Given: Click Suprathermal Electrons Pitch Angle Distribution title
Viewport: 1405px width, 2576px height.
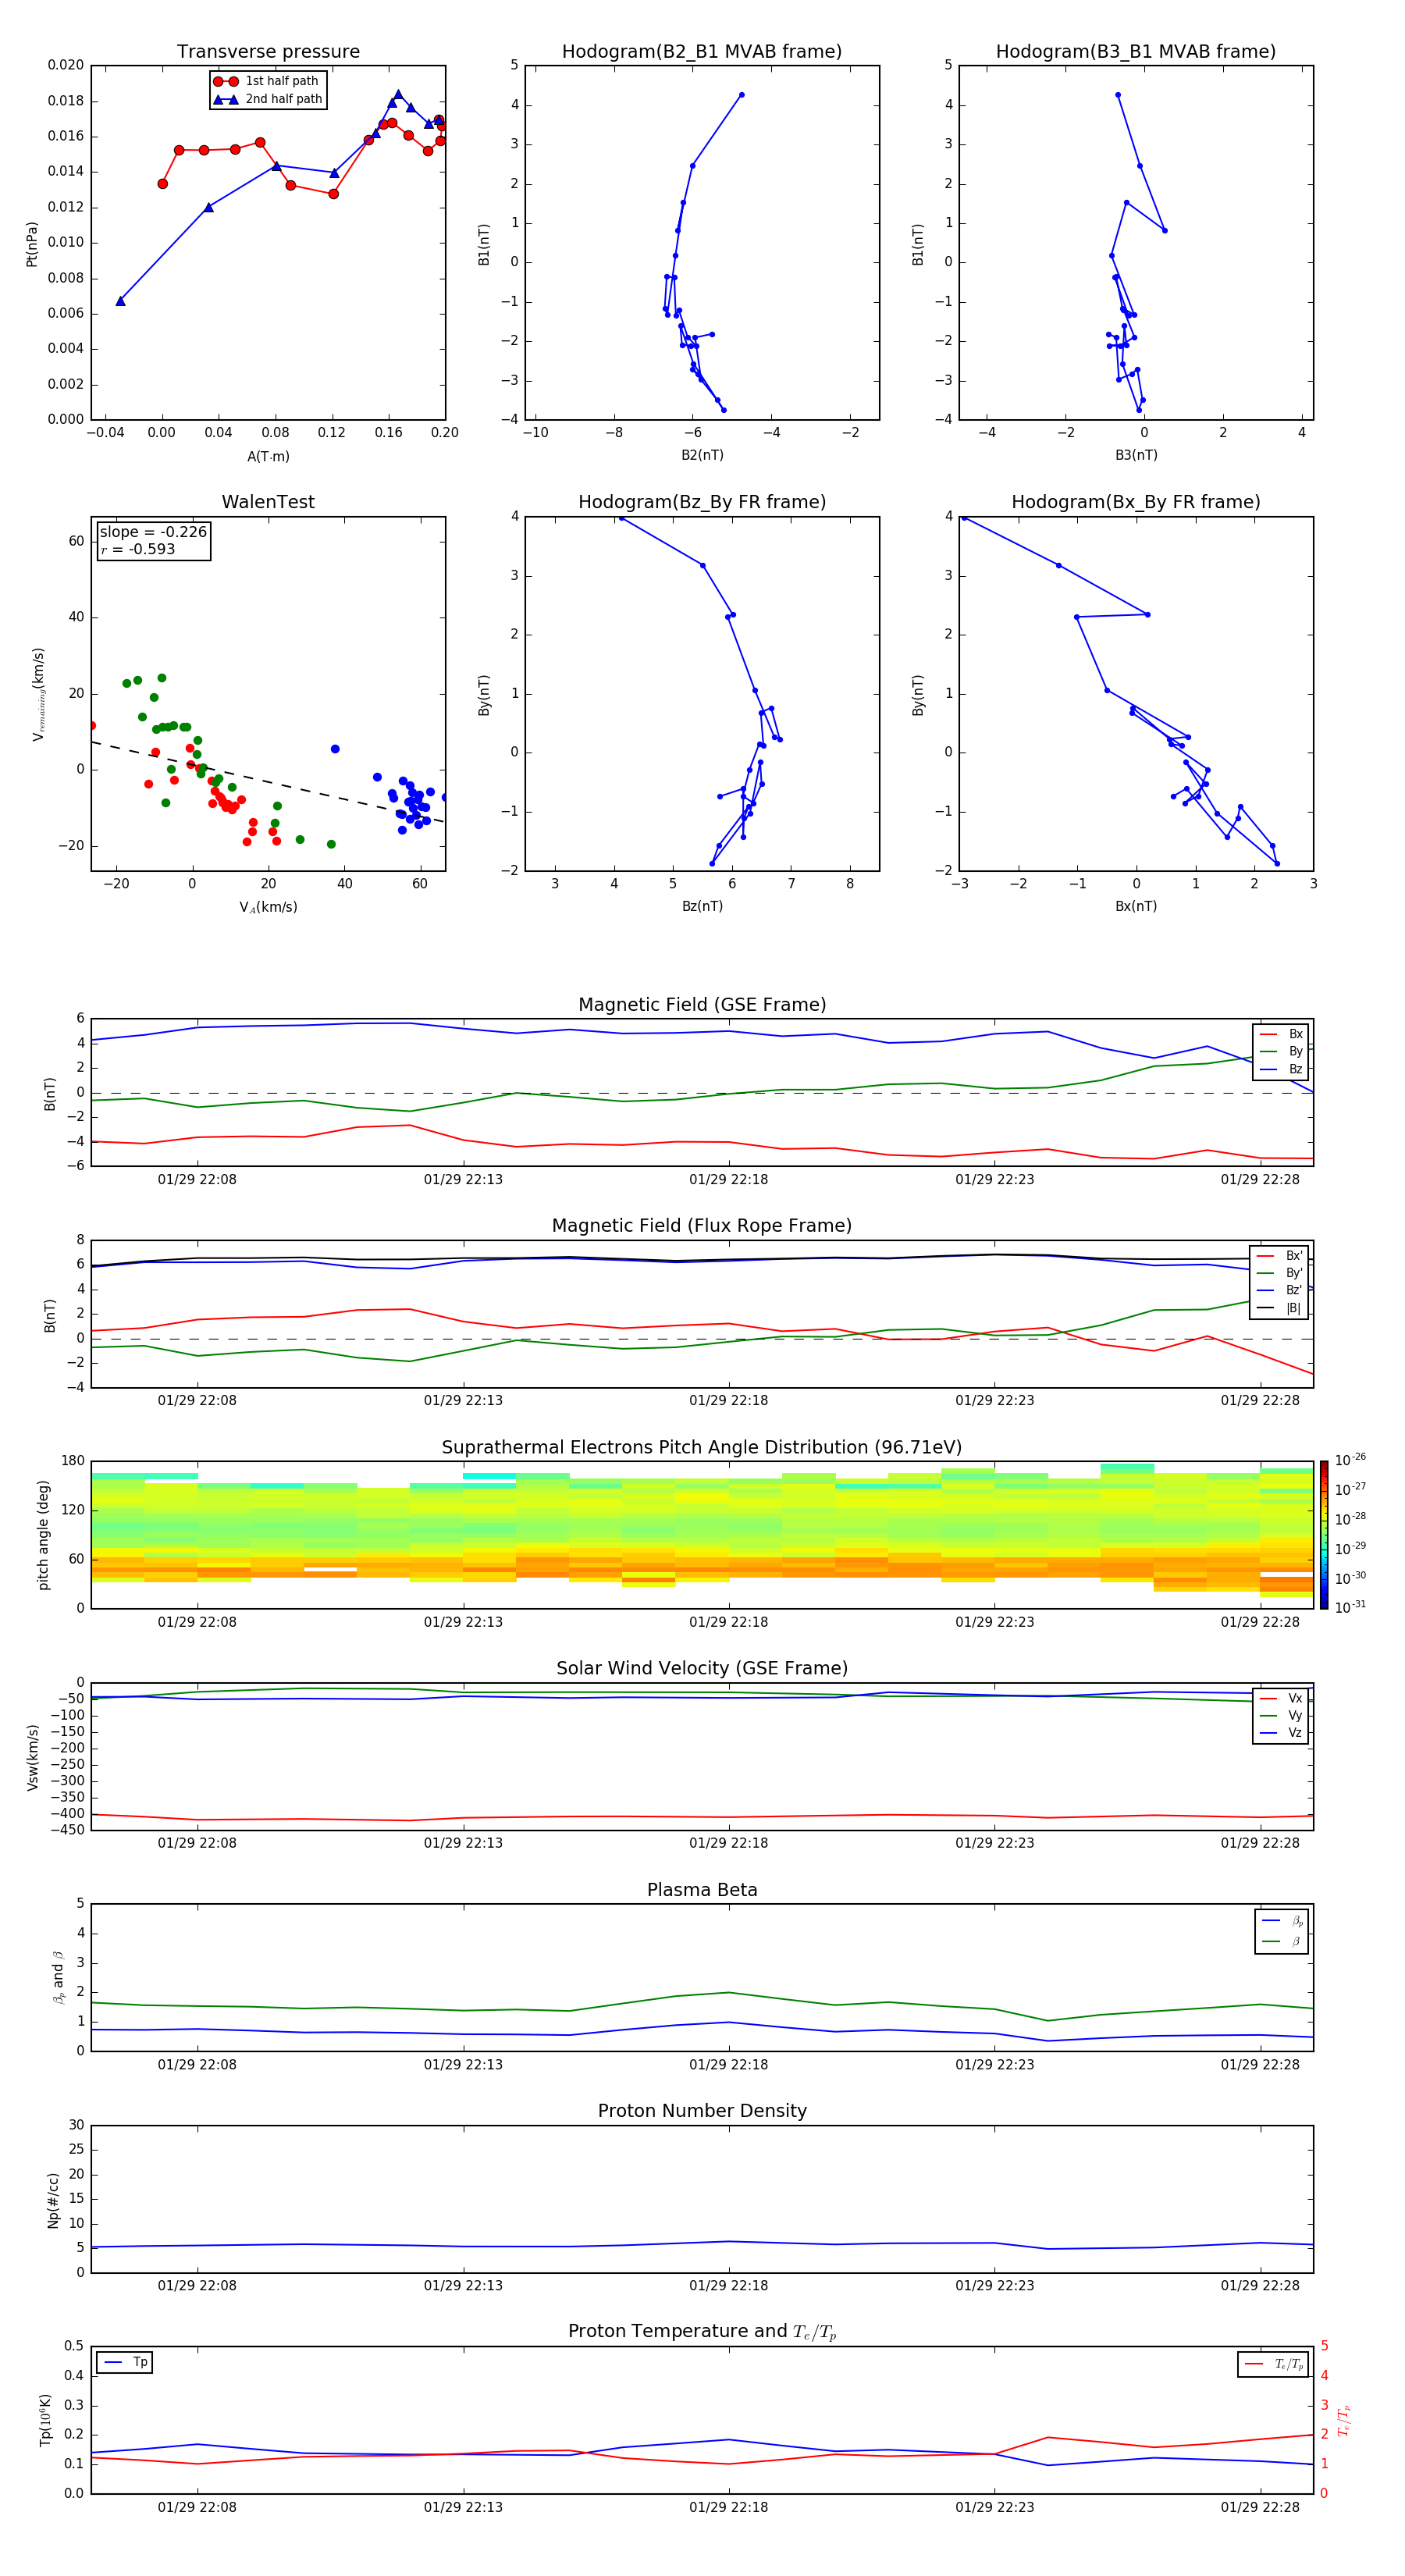Looking at the screenshot, I should (x=702, y=1447).
